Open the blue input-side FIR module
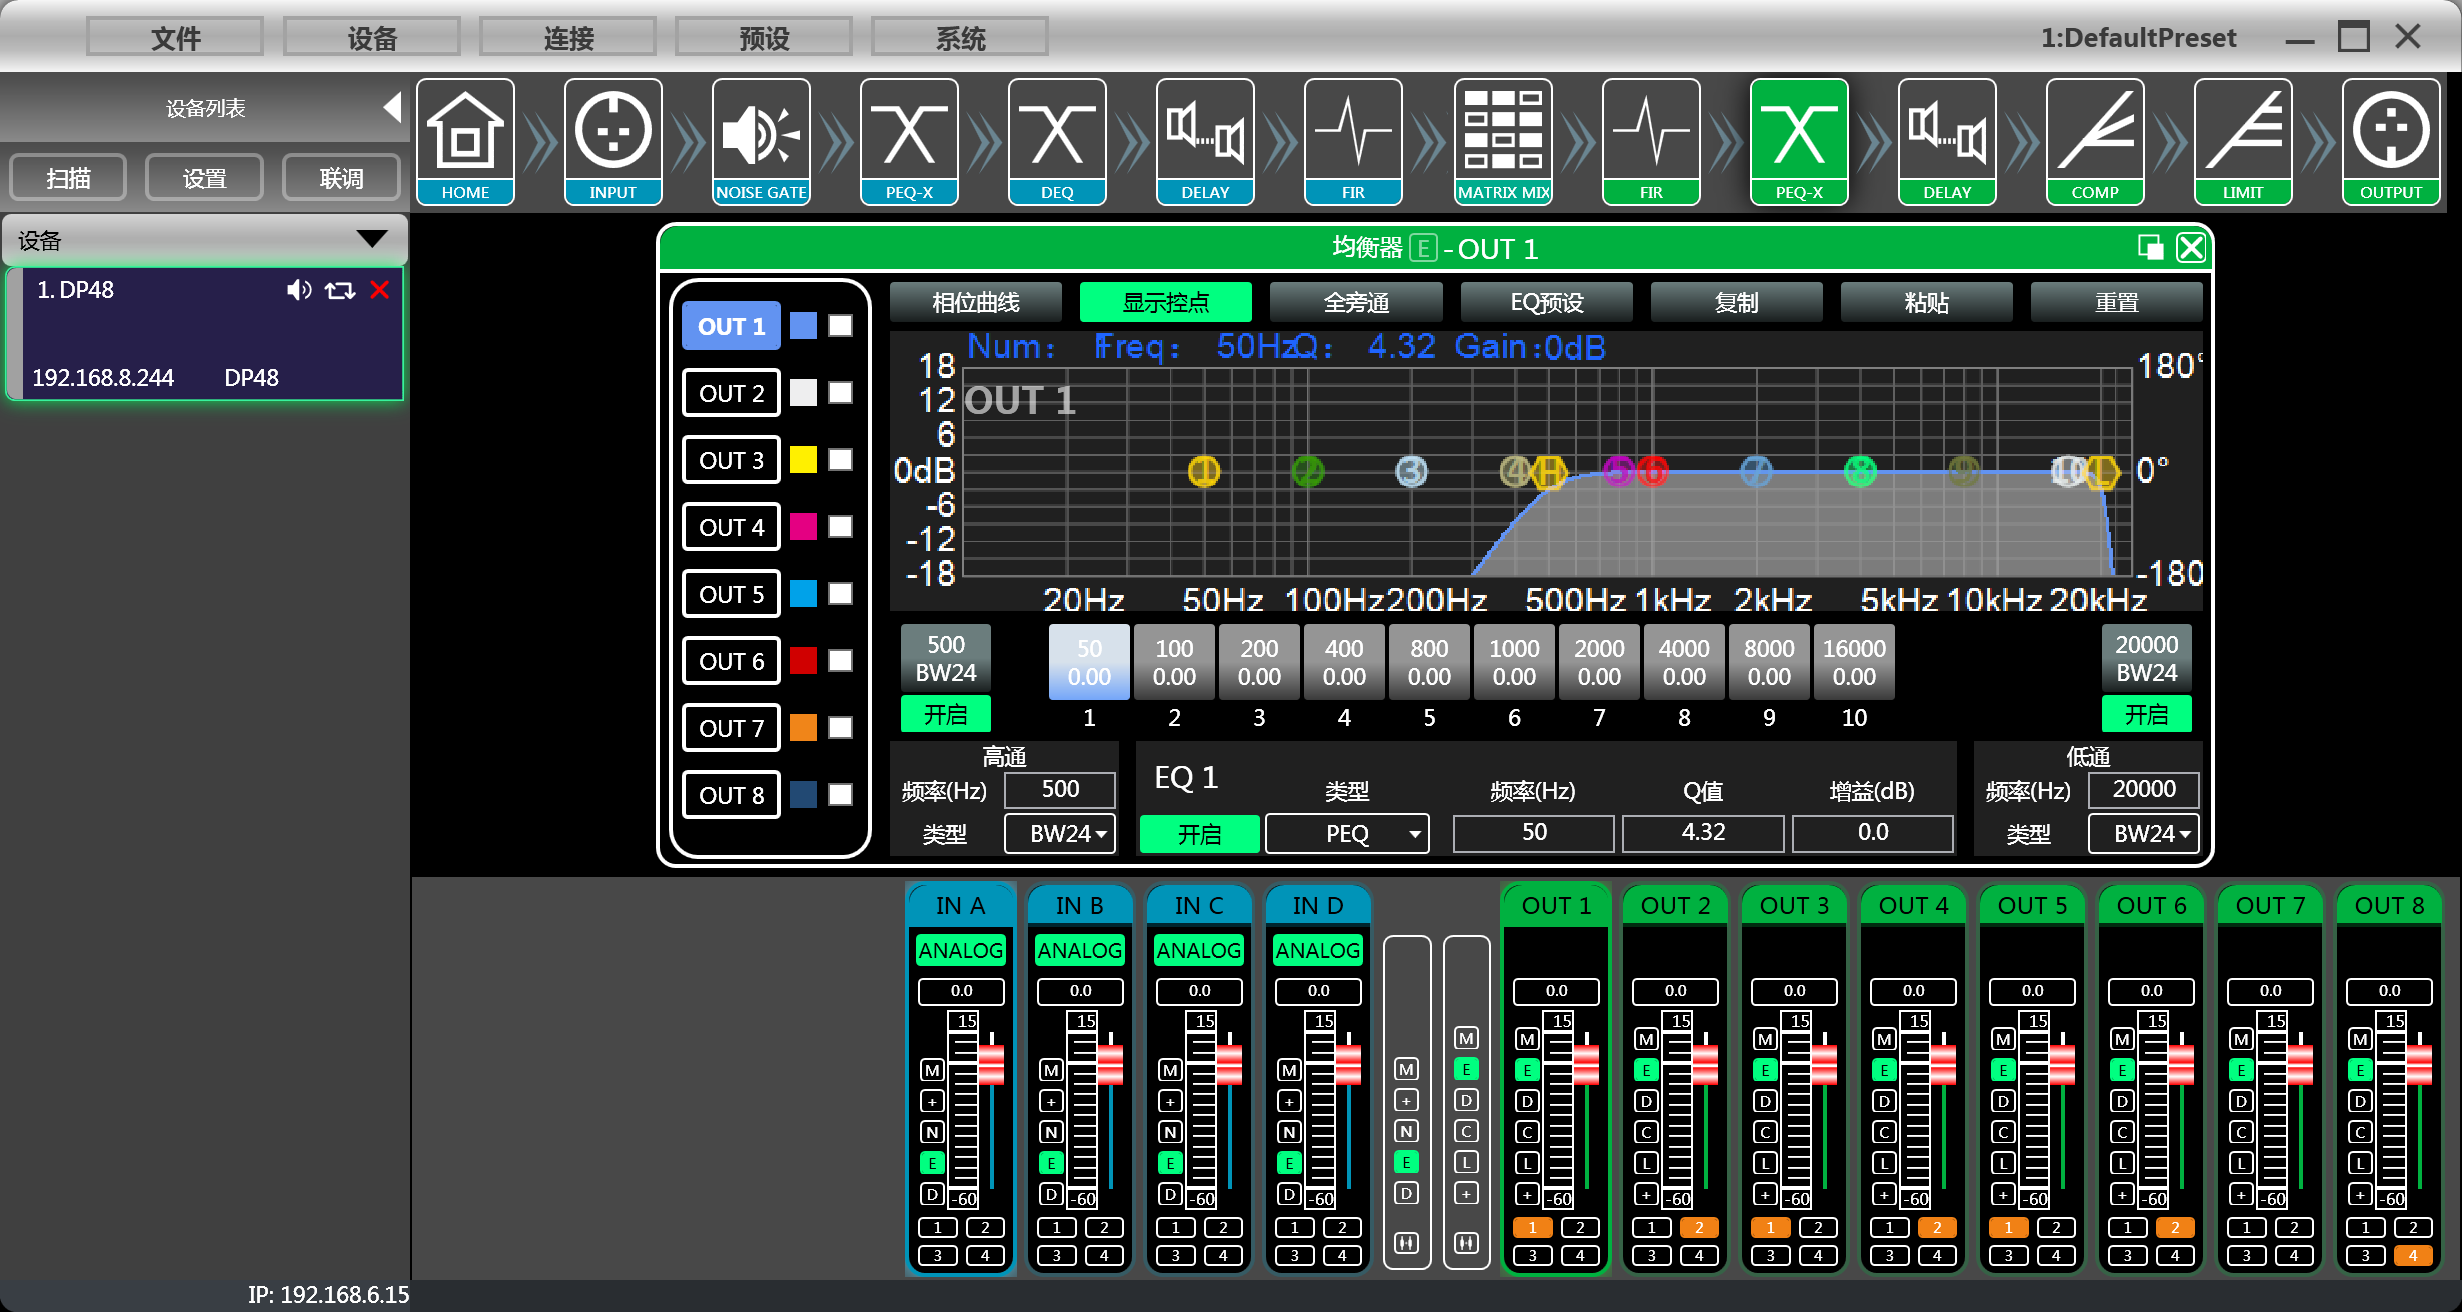The height and width of the screenshot is (1312, 2462). (1353, 142)
